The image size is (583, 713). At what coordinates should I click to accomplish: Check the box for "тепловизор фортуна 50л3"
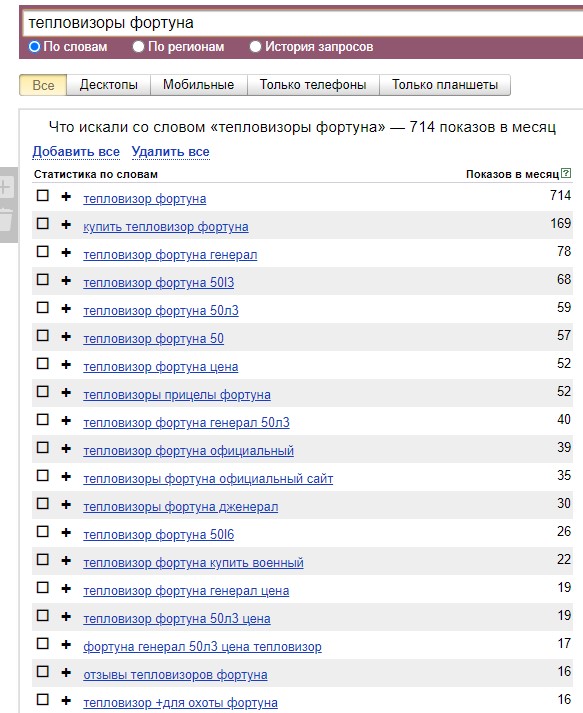43,308
